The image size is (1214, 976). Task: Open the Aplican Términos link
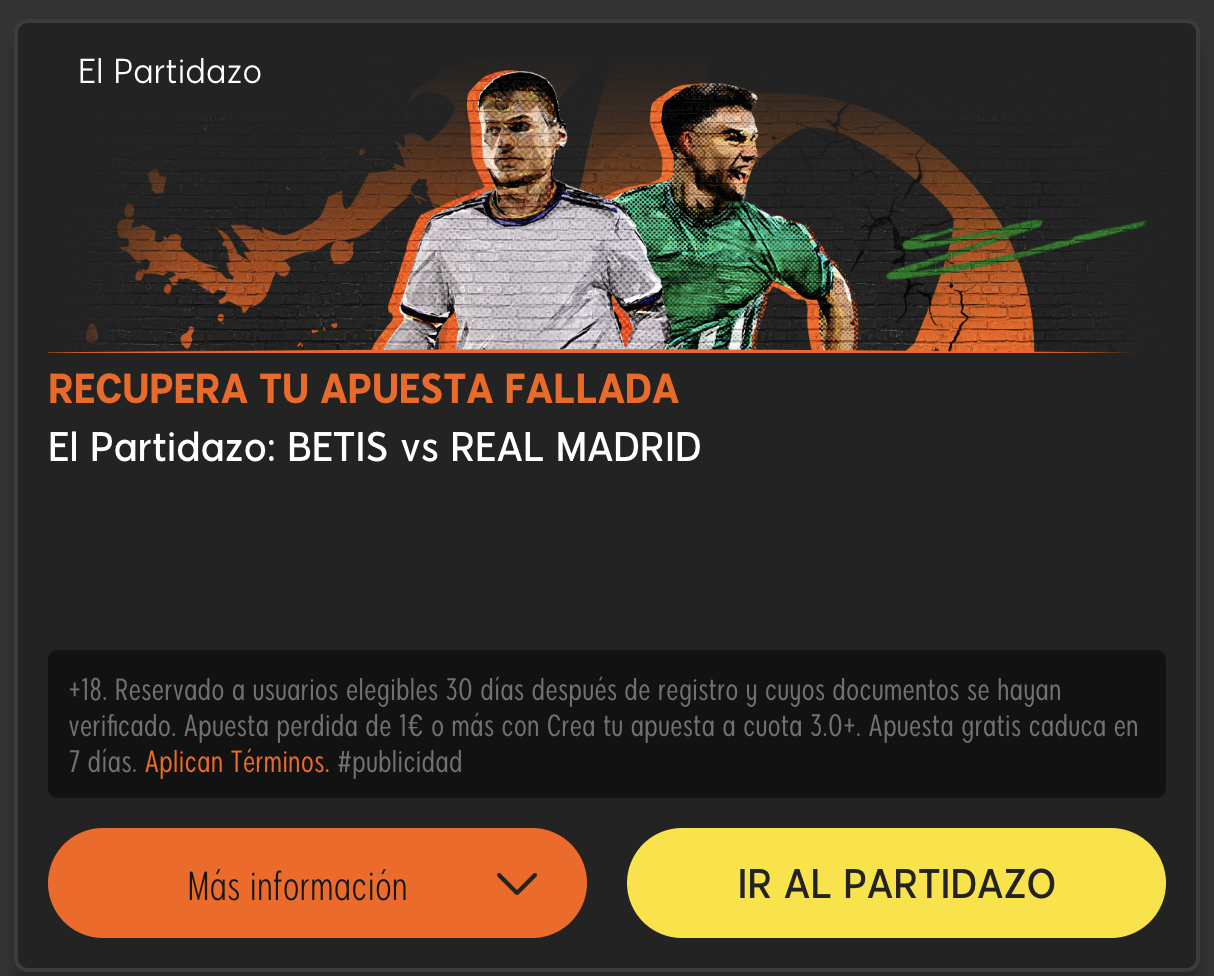click(237, 763)
